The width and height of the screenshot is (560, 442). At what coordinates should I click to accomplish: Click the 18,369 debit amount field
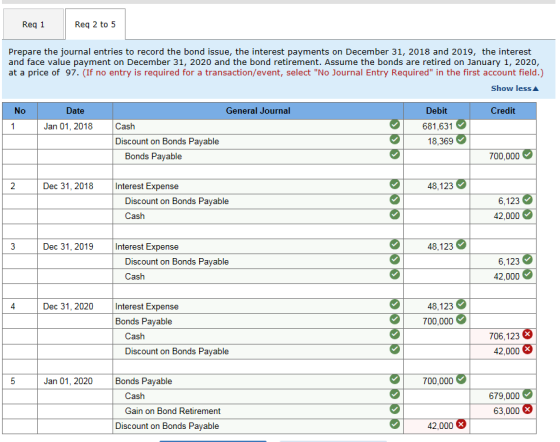pos(436,141)
